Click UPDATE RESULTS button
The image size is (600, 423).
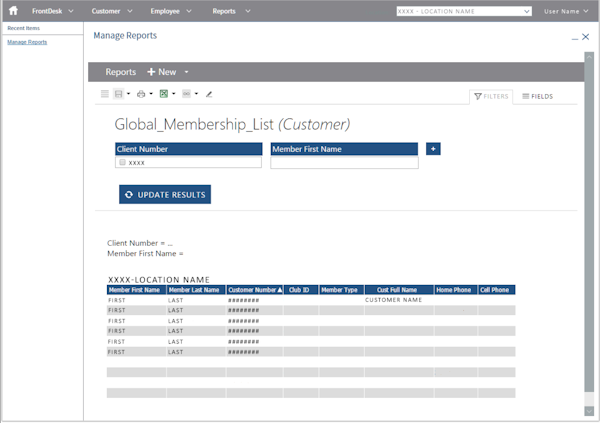[x=165, y=194]
